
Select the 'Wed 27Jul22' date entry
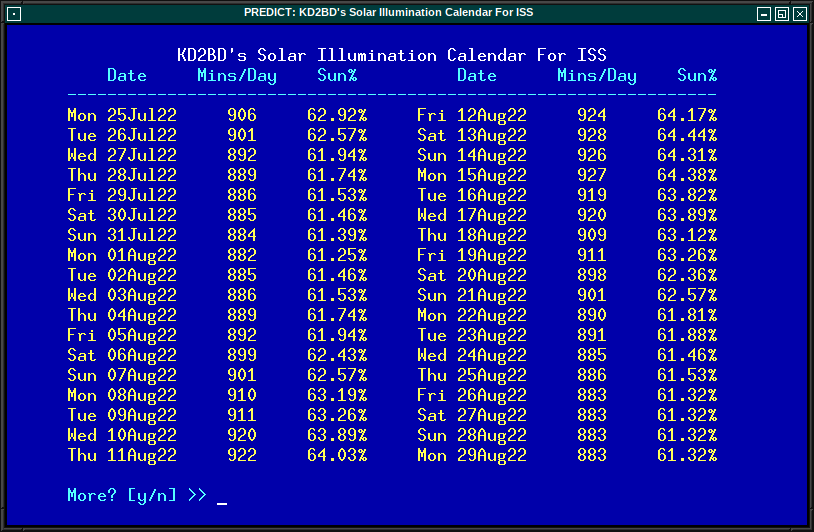122,155
